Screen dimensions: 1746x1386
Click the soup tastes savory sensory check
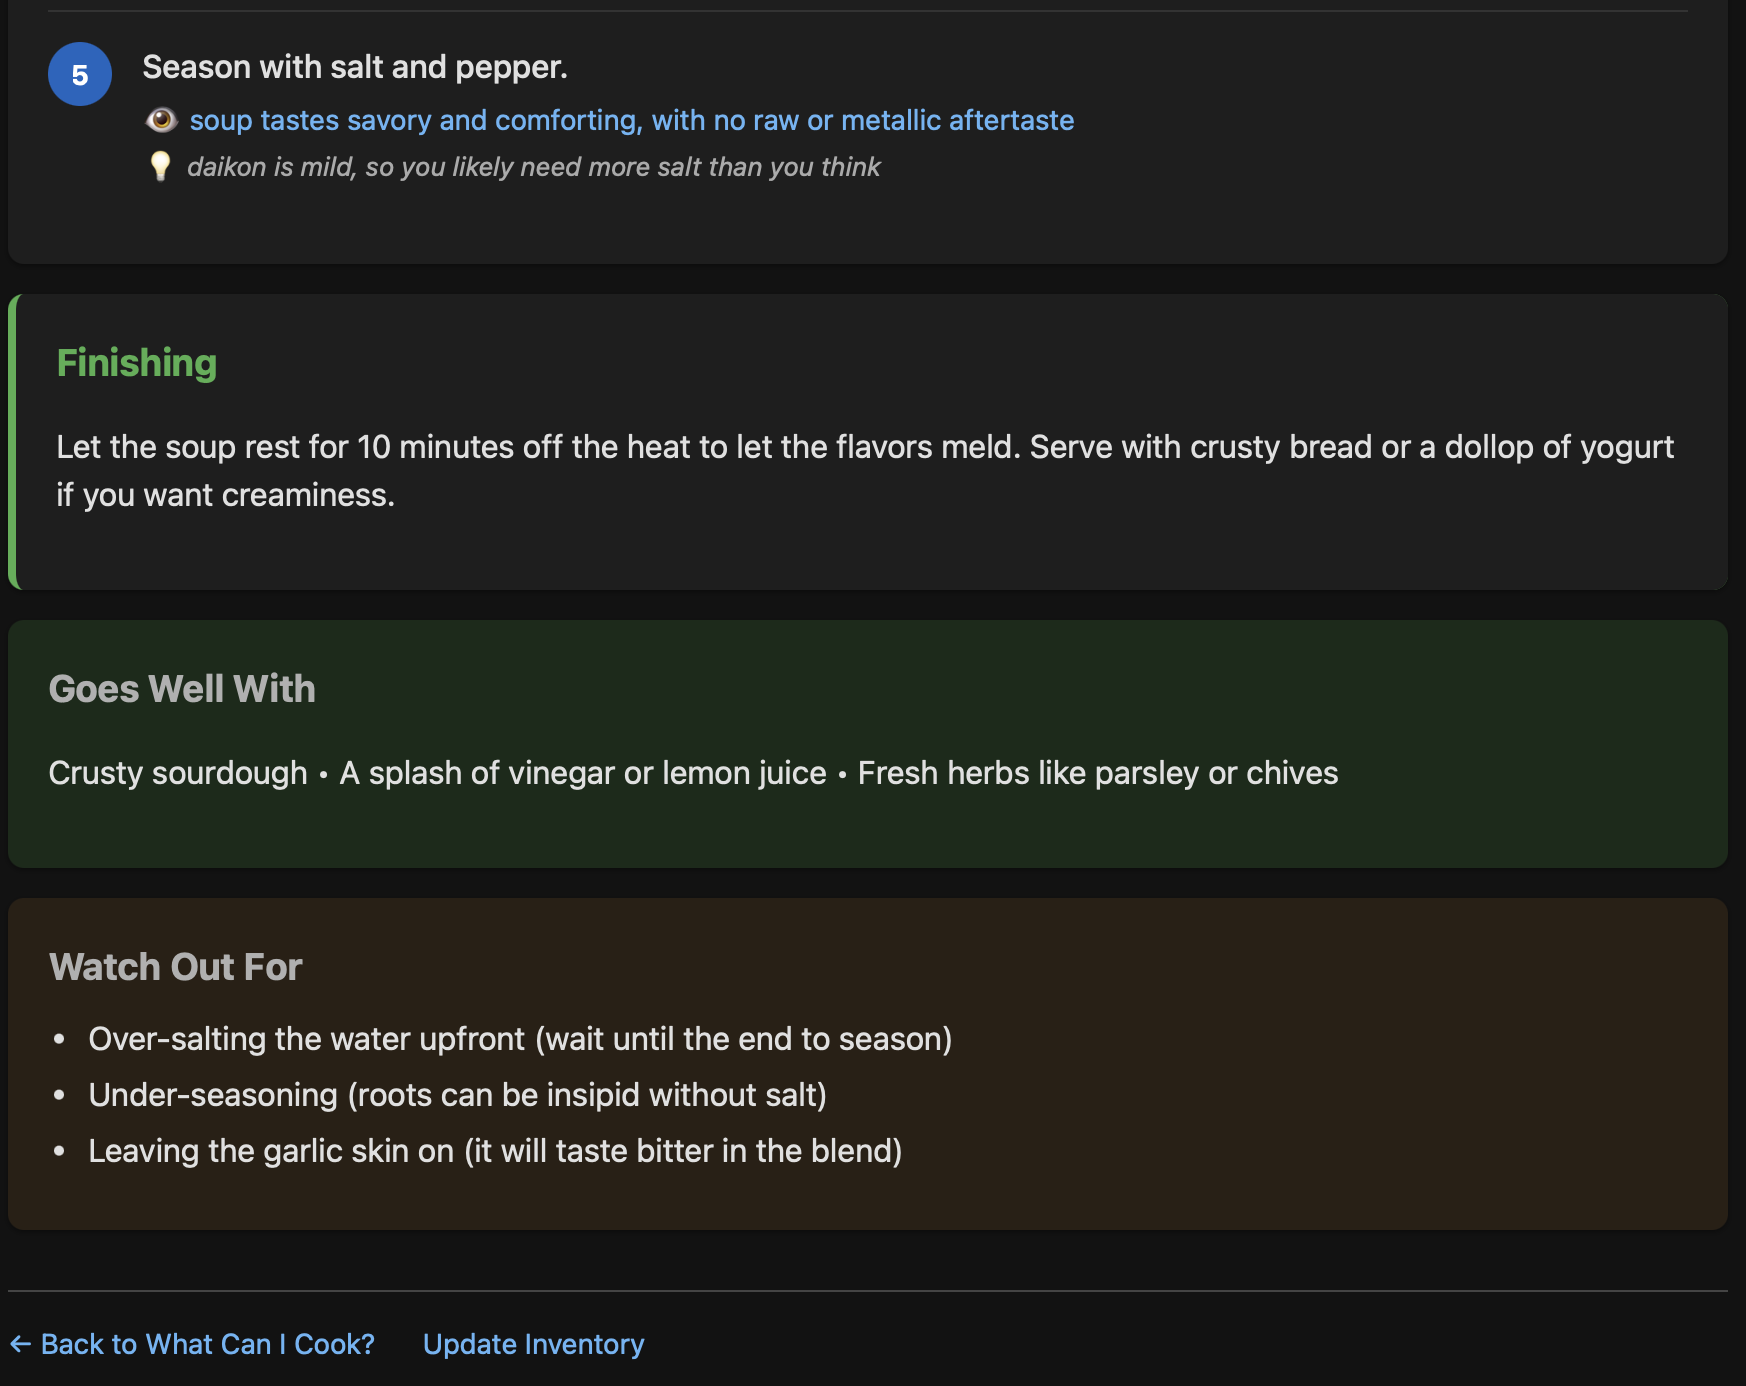(x=632, y=120)
